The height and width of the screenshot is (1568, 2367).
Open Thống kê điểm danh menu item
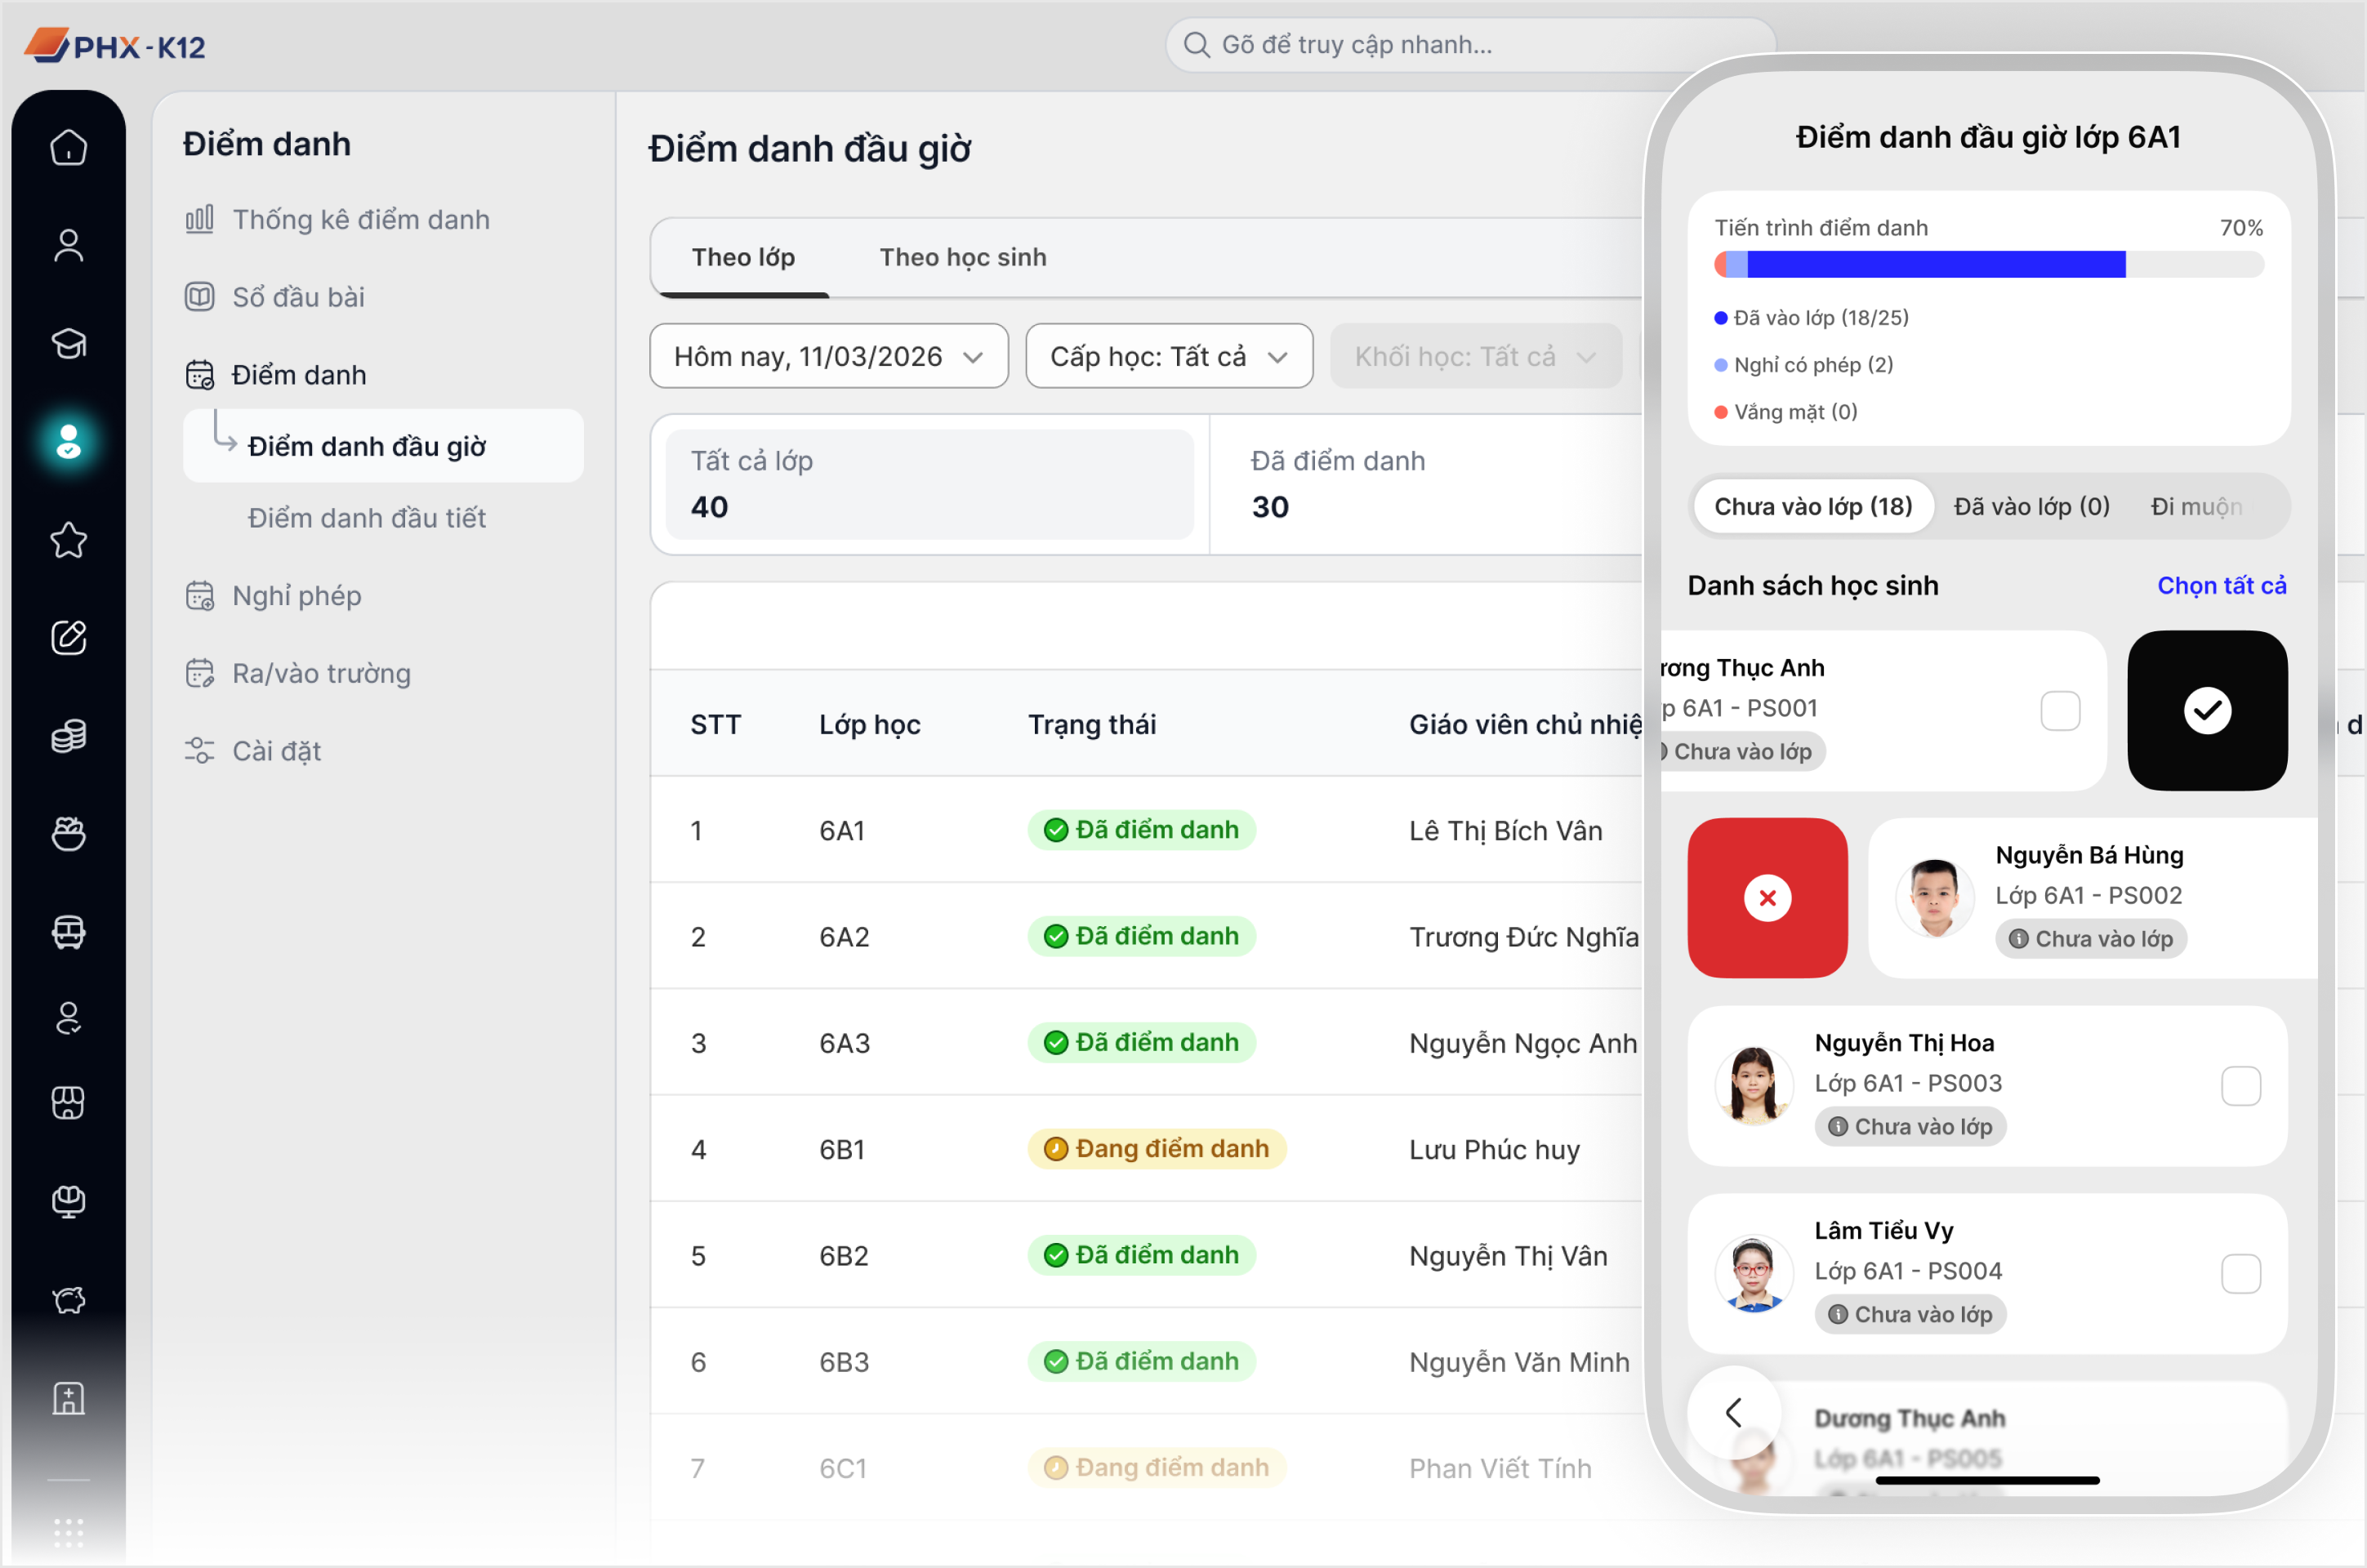click(338, 220)
